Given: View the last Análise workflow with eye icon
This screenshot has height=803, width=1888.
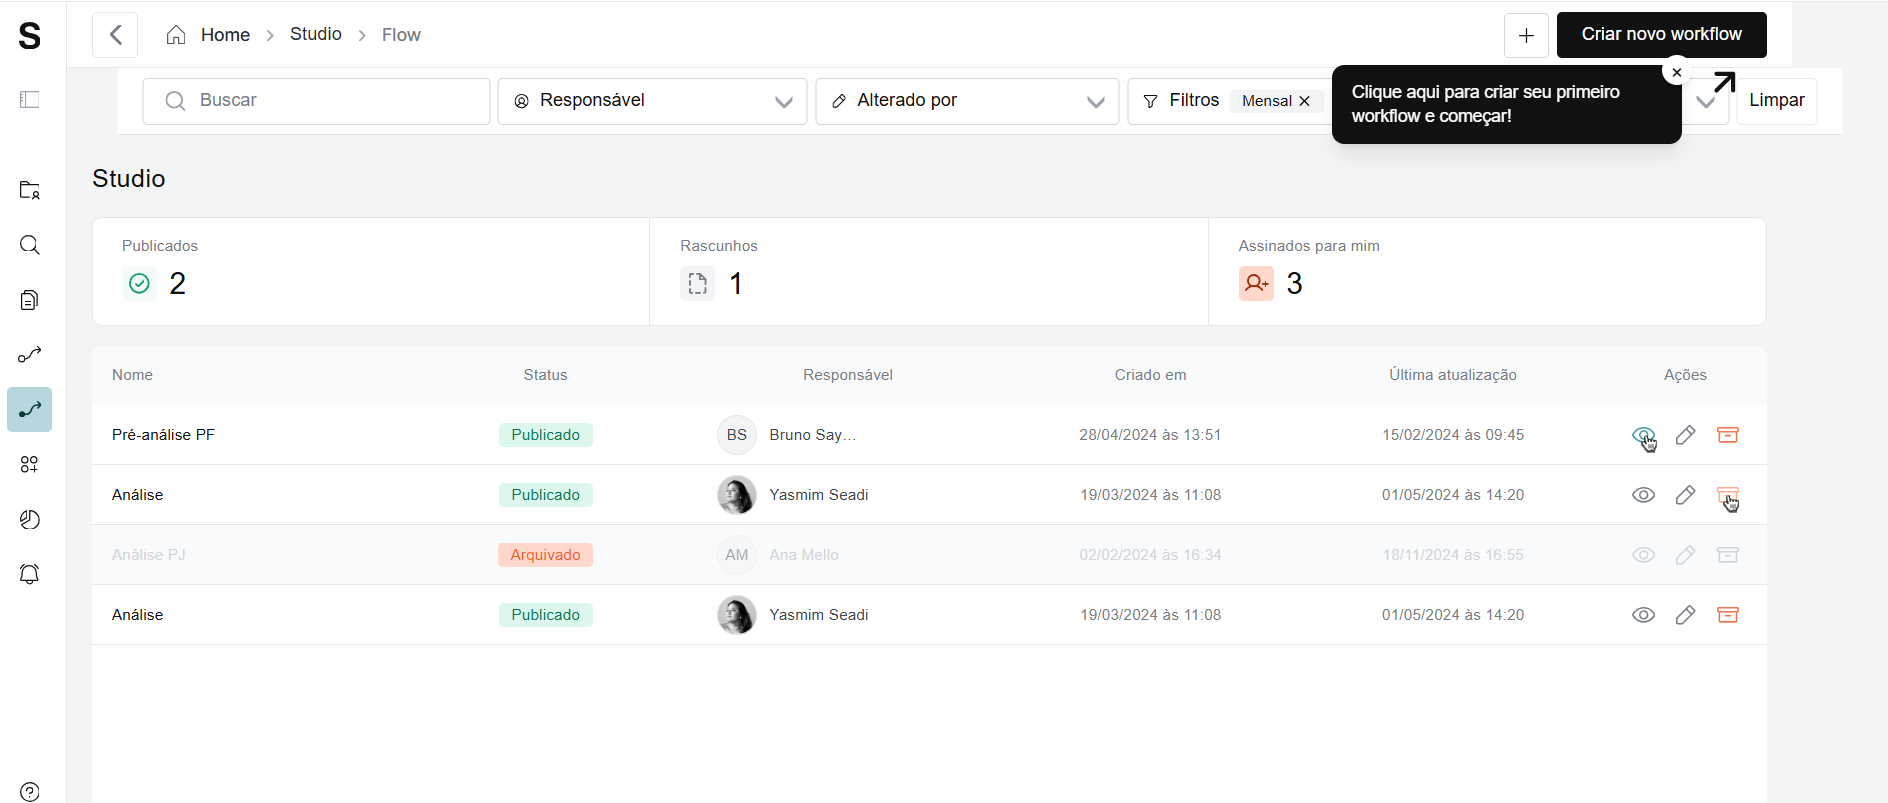Looking at the screenshot, I should (x=1643, y=615).
